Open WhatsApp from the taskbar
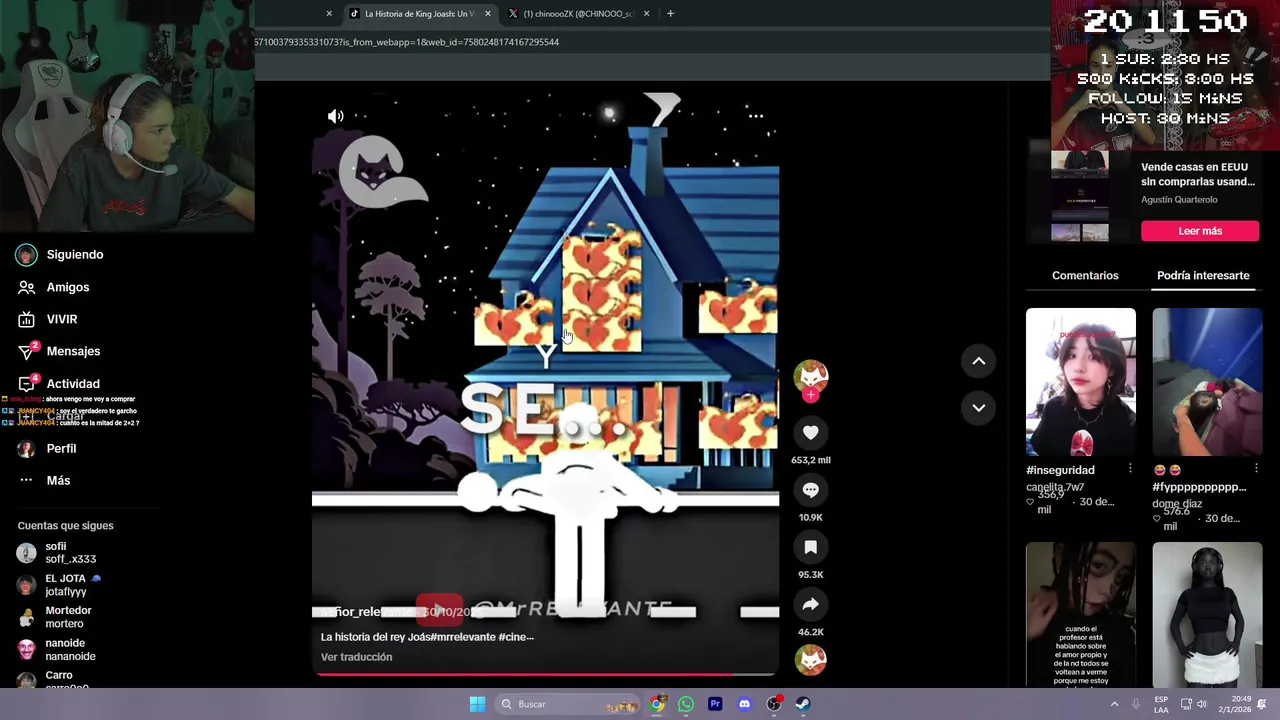Viewport: 1280px width, 720px height. 686,704
